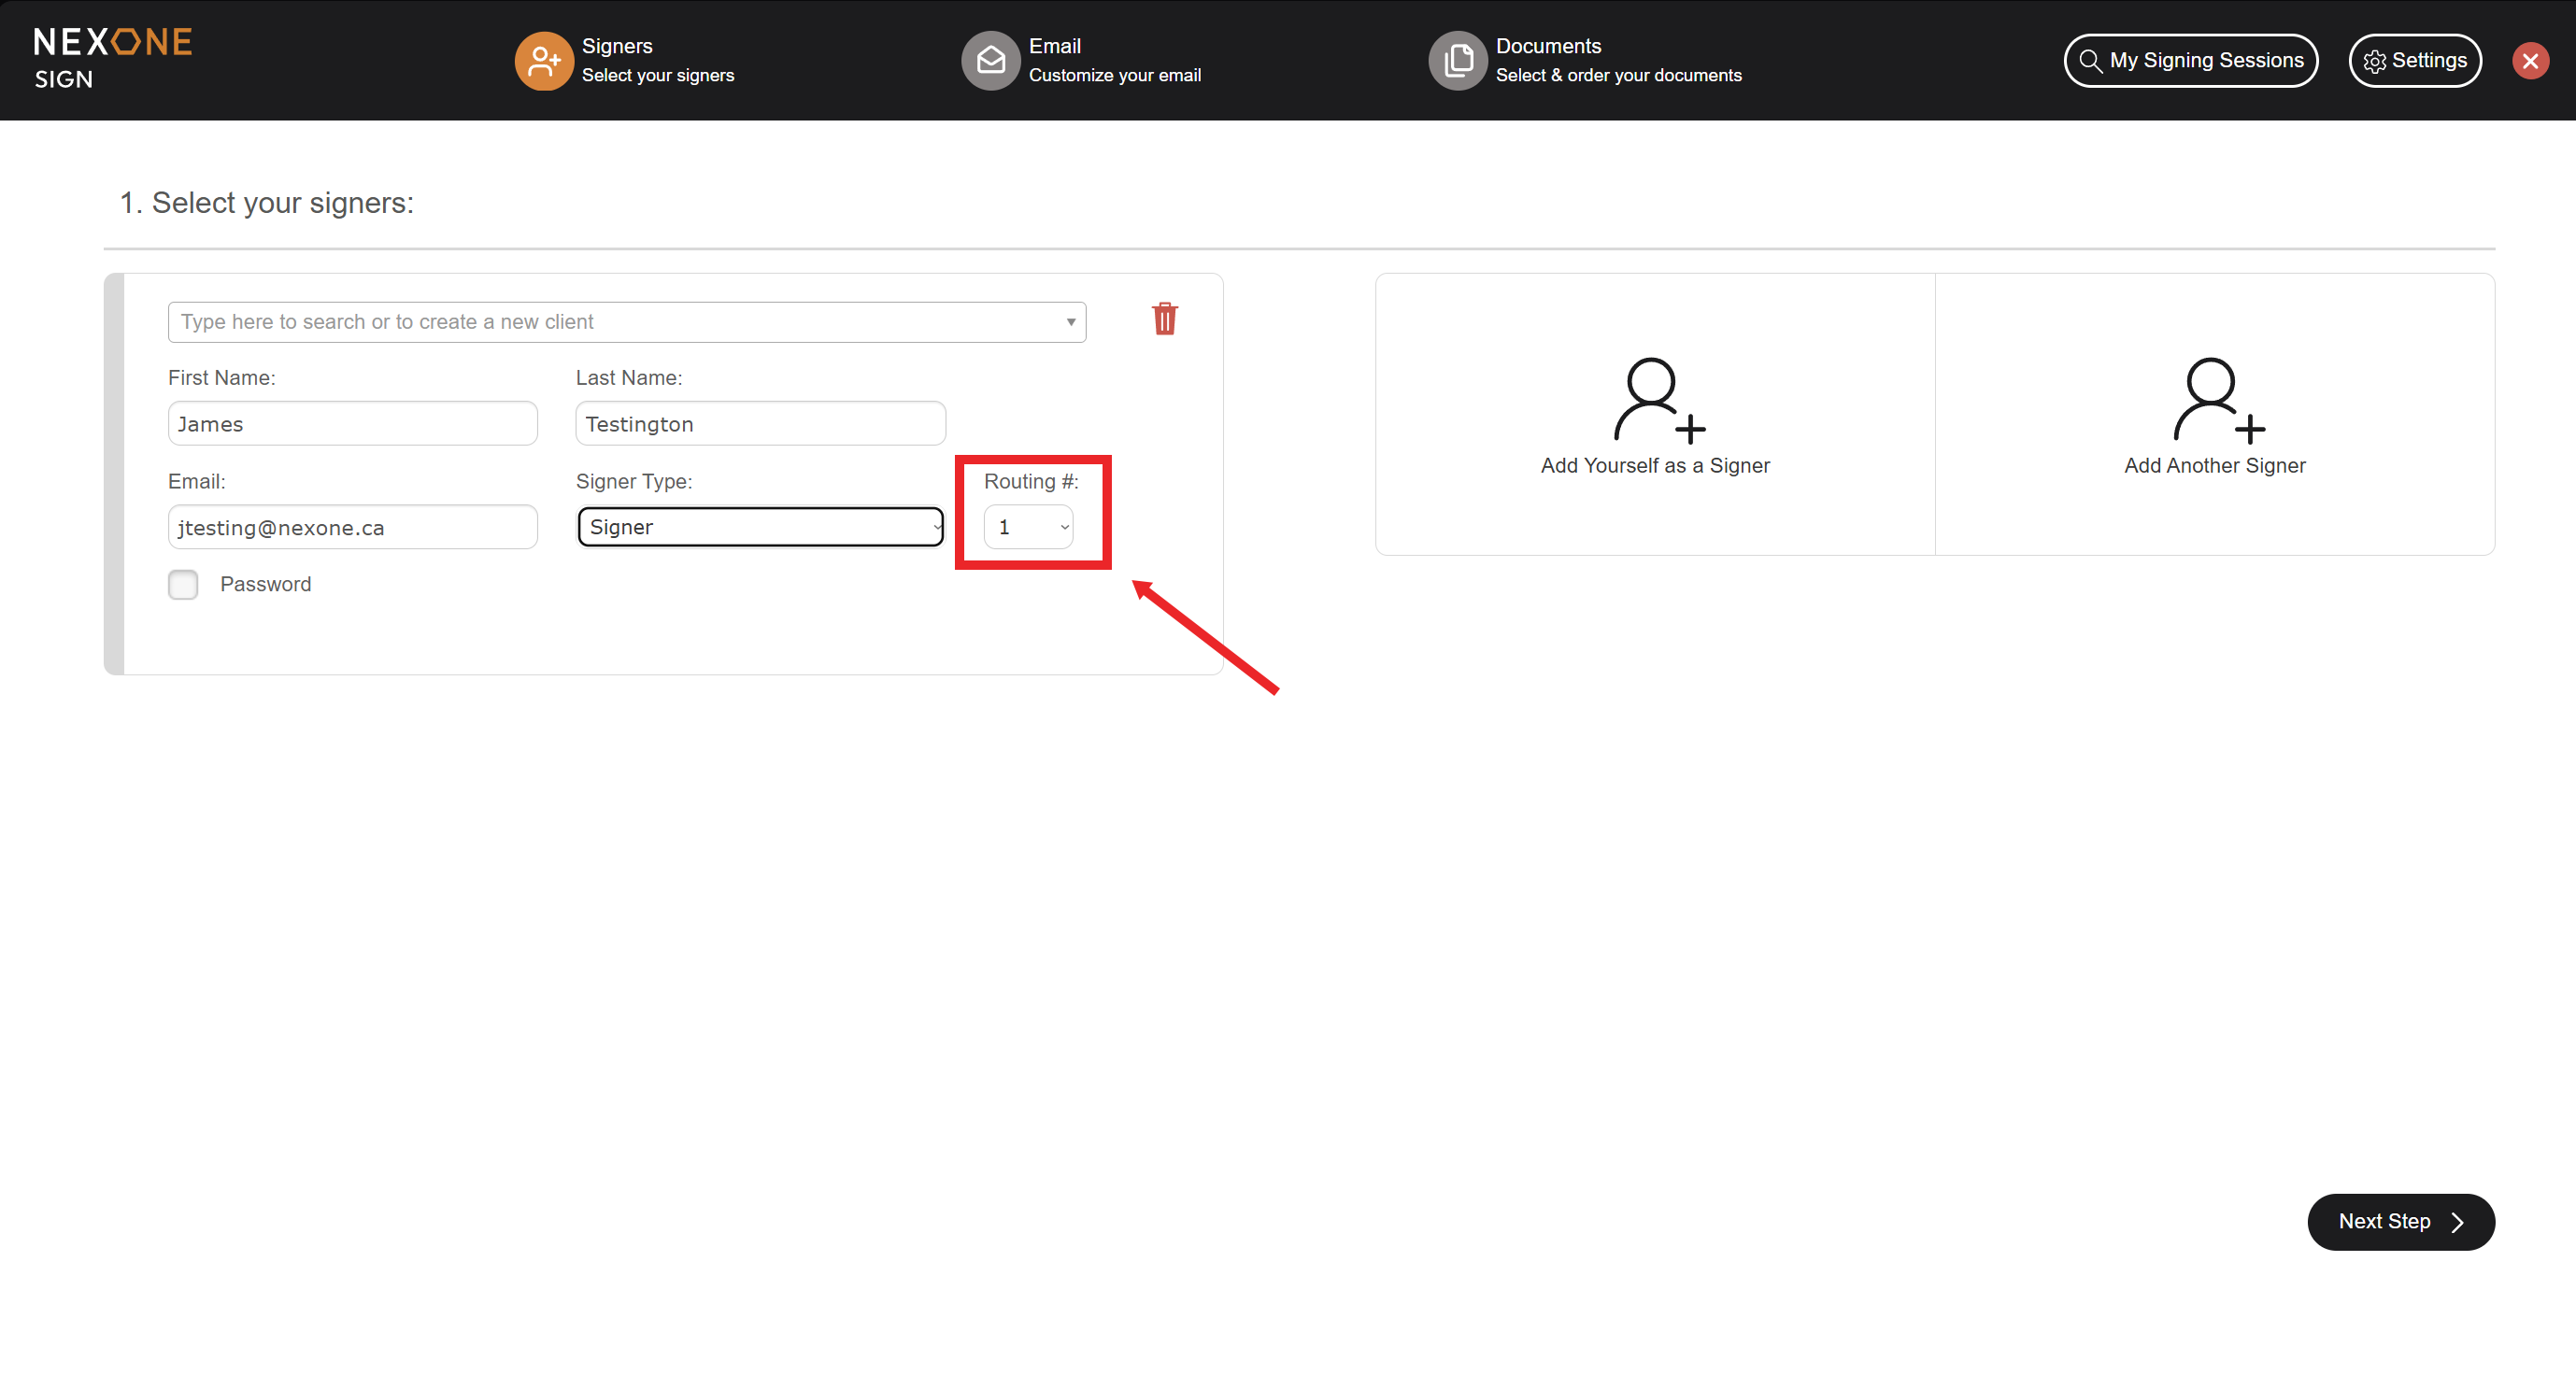Image resolution: width=2576 pixels, height=1389 pixels.
Task: Click the NexOne Sign logo
Action: [x=112, y=58]
